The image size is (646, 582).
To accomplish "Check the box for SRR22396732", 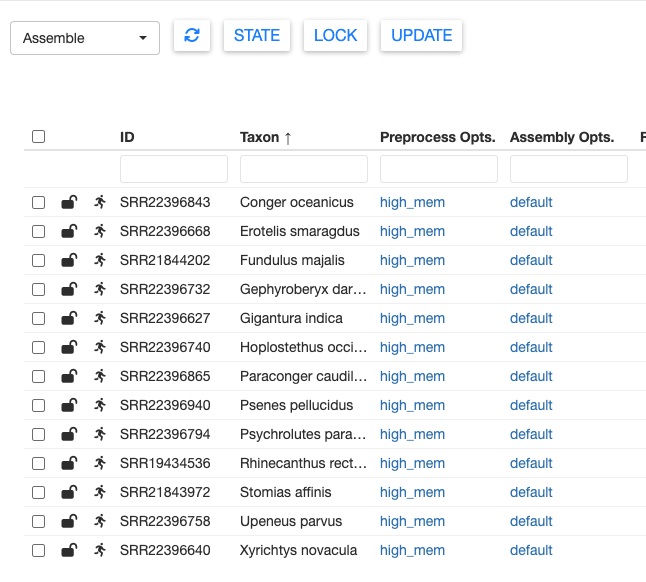I will click(38, 289).
